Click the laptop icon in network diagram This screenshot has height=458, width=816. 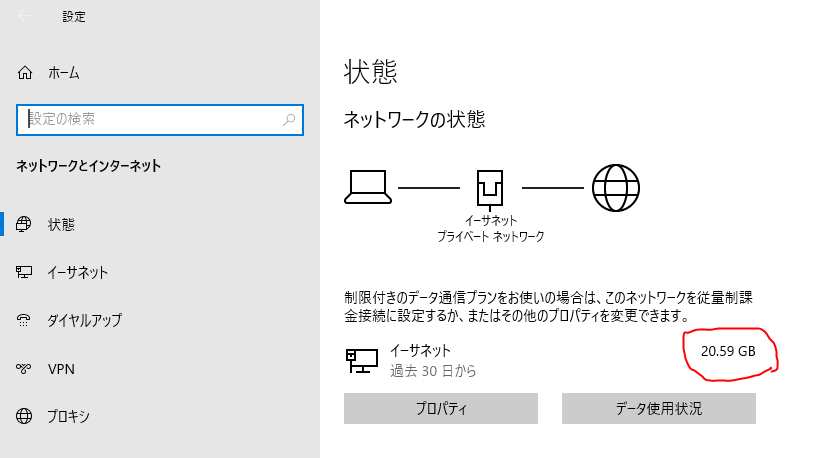point(368,187)
